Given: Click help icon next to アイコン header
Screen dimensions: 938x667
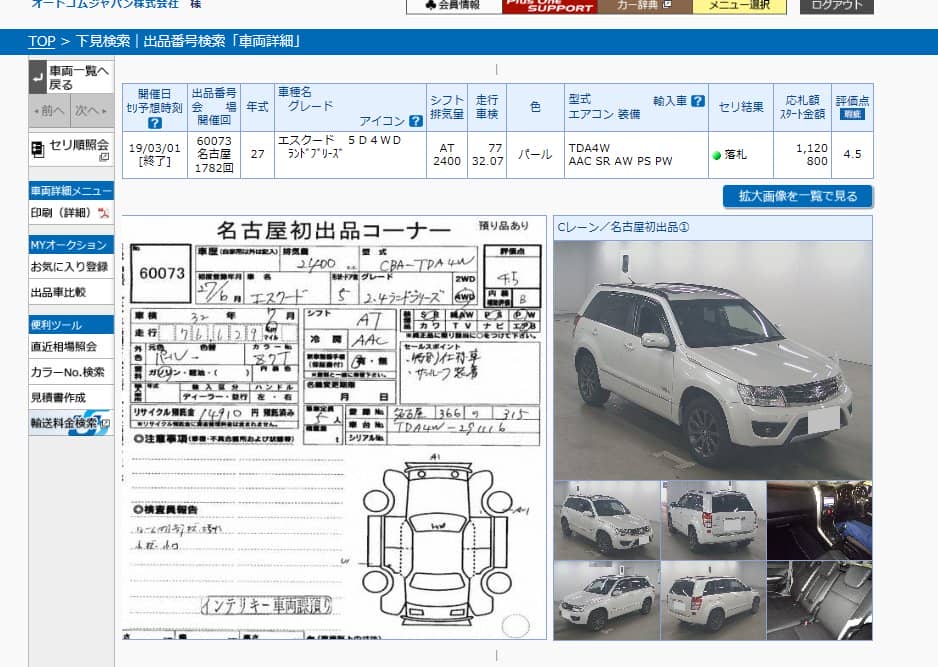Looking at the screenshot, I should point(416,121).
